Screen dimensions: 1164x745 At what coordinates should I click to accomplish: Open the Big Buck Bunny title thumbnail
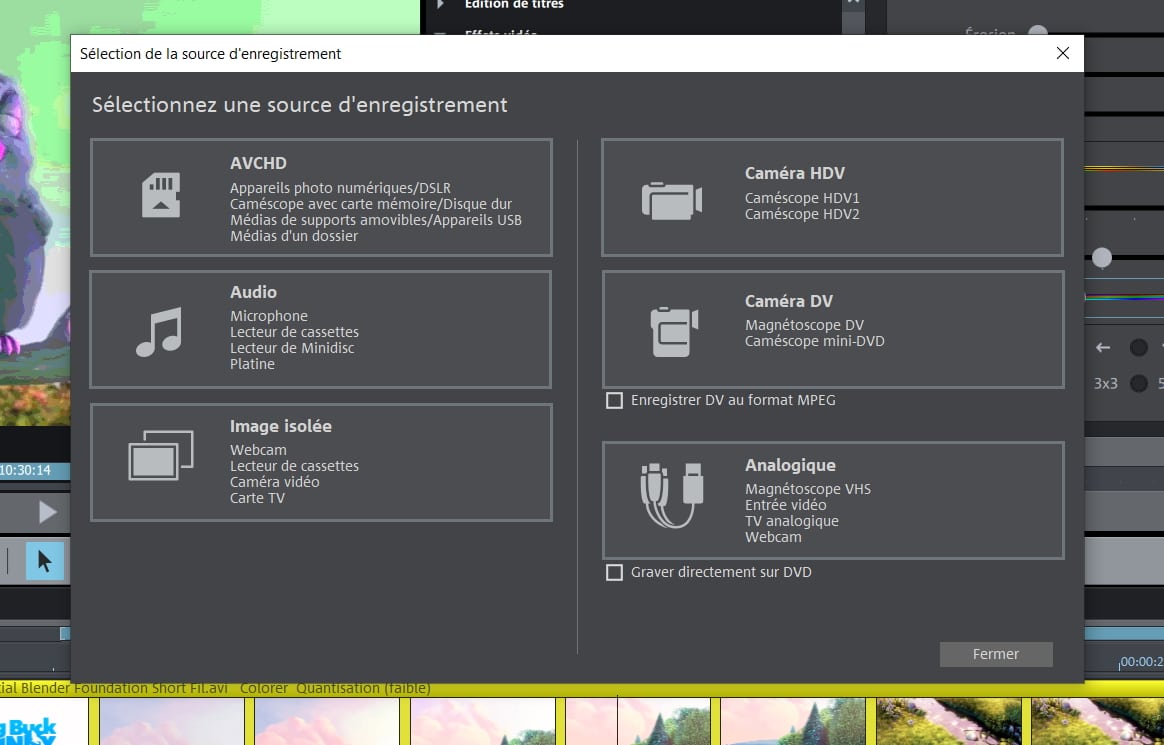[x=45, y=721]
